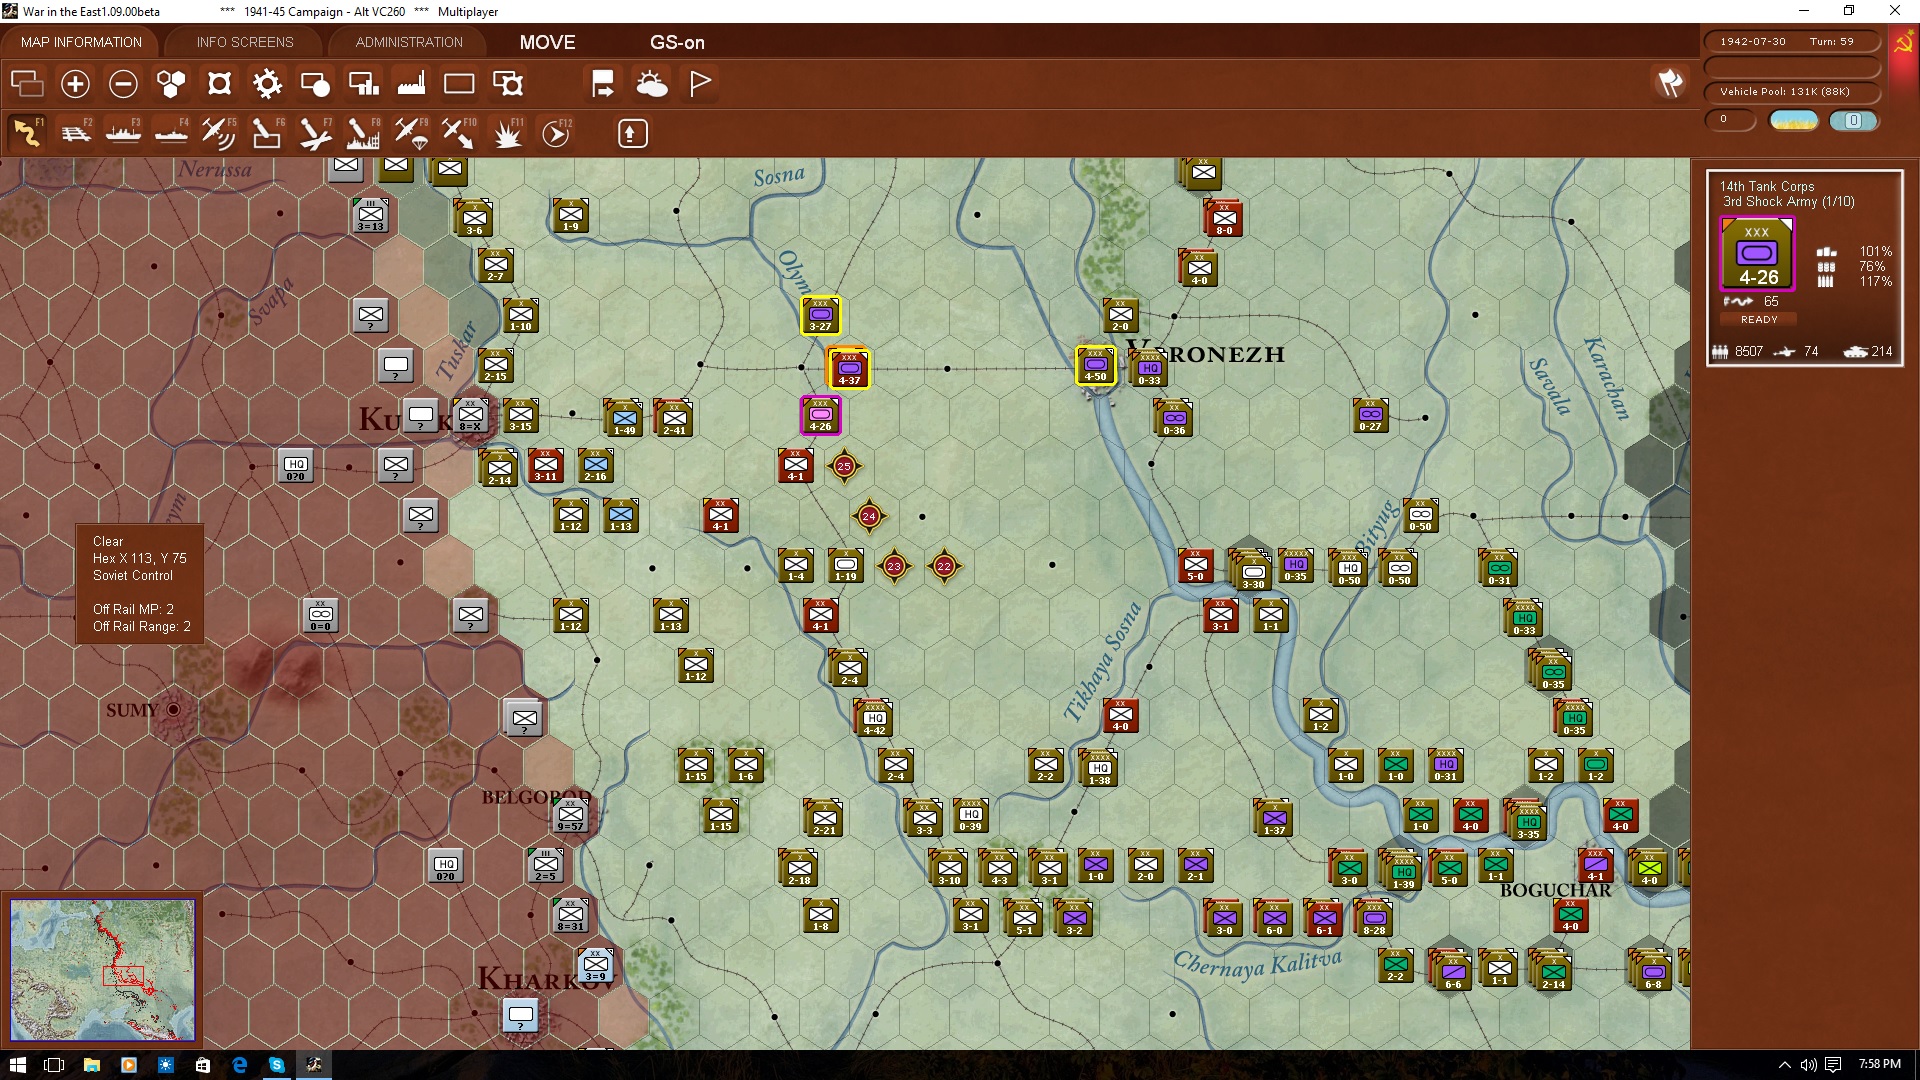1920x1080 pixels.
Task: Open the INFO SCREENS tab
Action: pos(245,42)
